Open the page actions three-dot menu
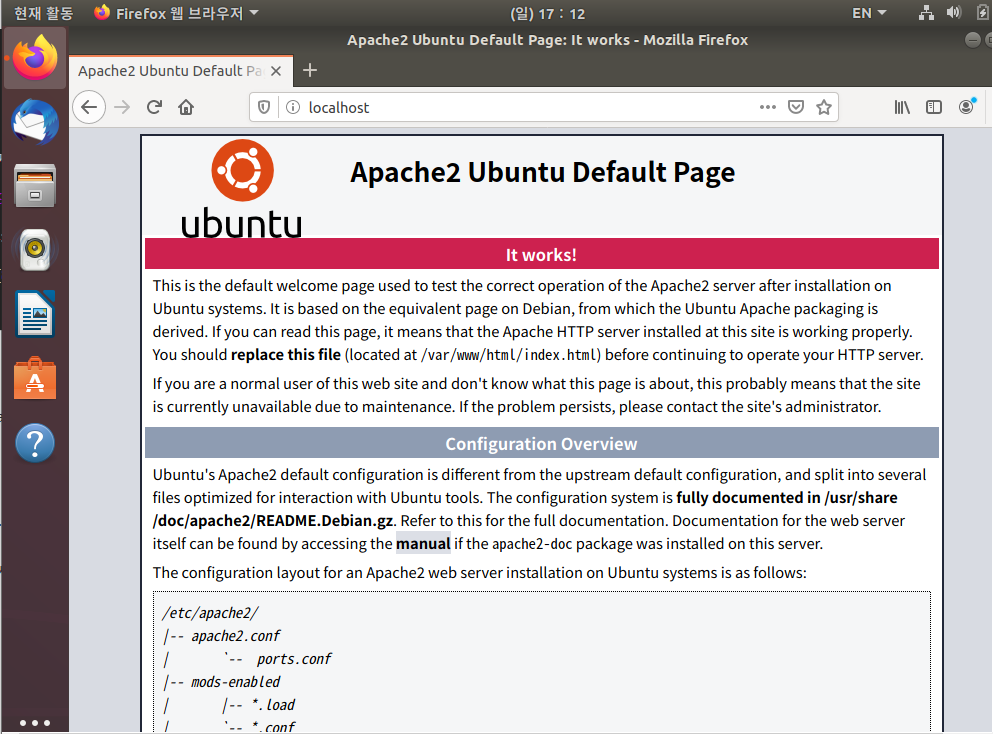 point(768,107)
